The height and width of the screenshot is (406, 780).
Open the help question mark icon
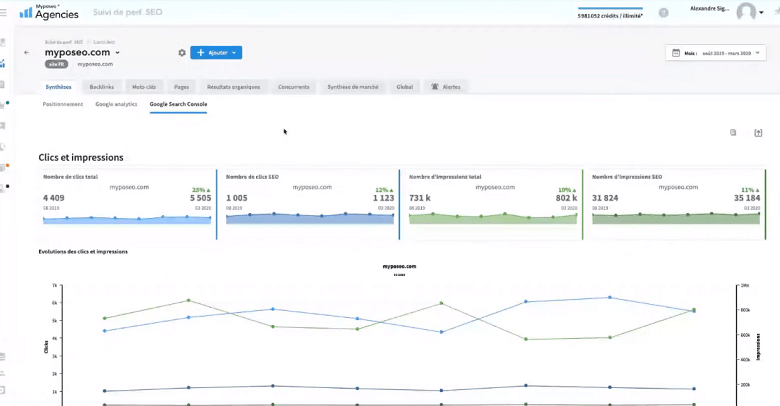(x=664, y=13)
